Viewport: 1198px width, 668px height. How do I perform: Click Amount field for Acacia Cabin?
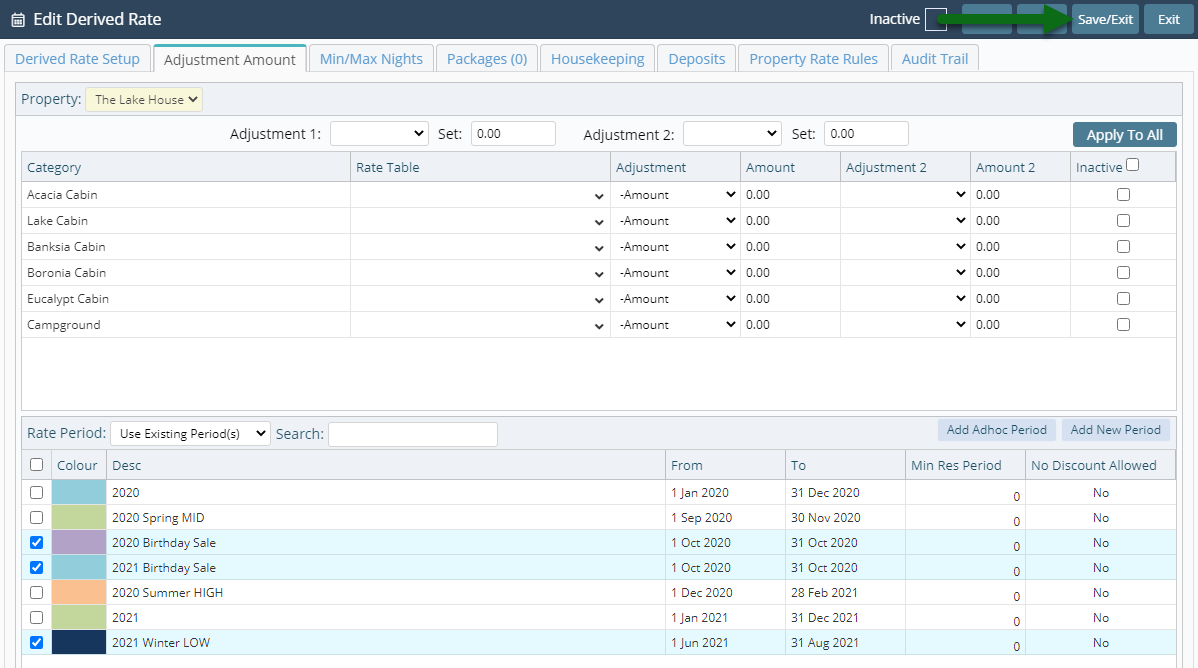790,195
